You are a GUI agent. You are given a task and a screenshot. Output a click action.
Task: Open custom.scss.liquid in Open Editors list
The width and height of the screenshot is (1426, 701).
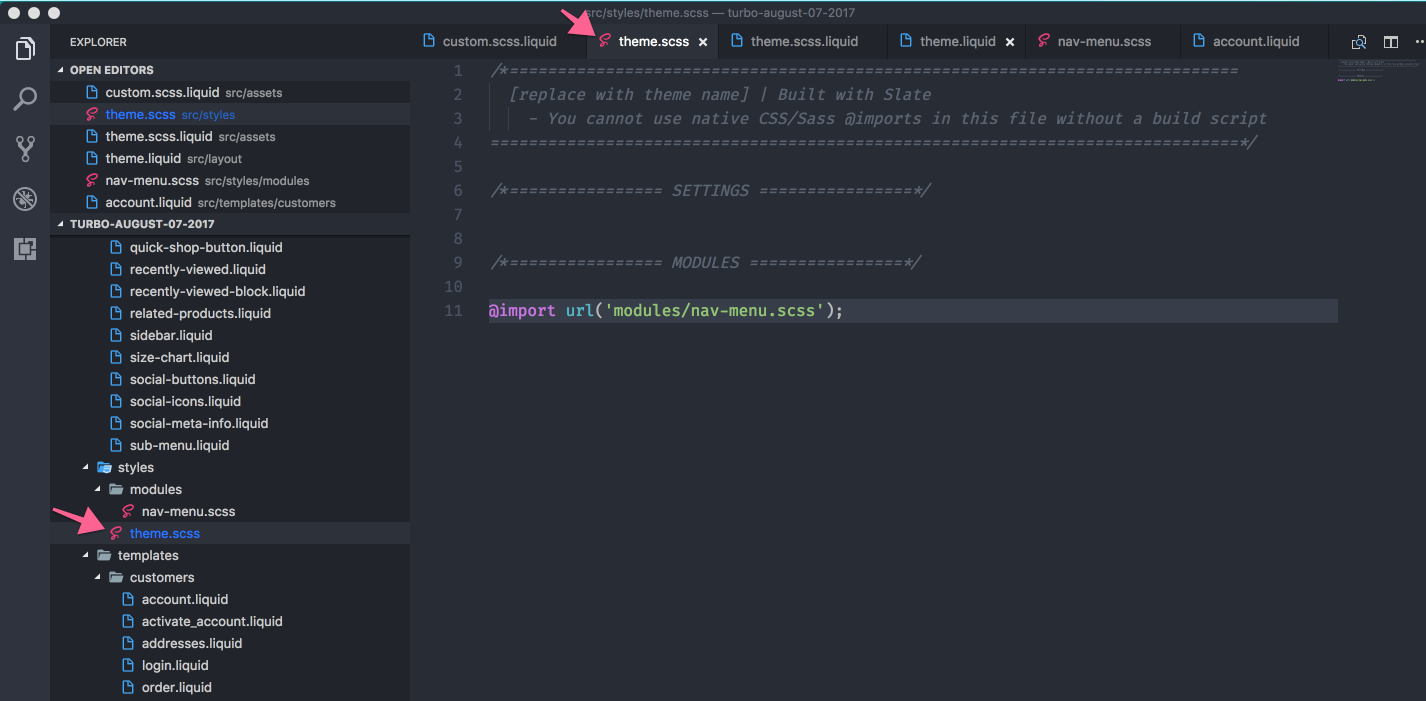[x=230, y=92]
